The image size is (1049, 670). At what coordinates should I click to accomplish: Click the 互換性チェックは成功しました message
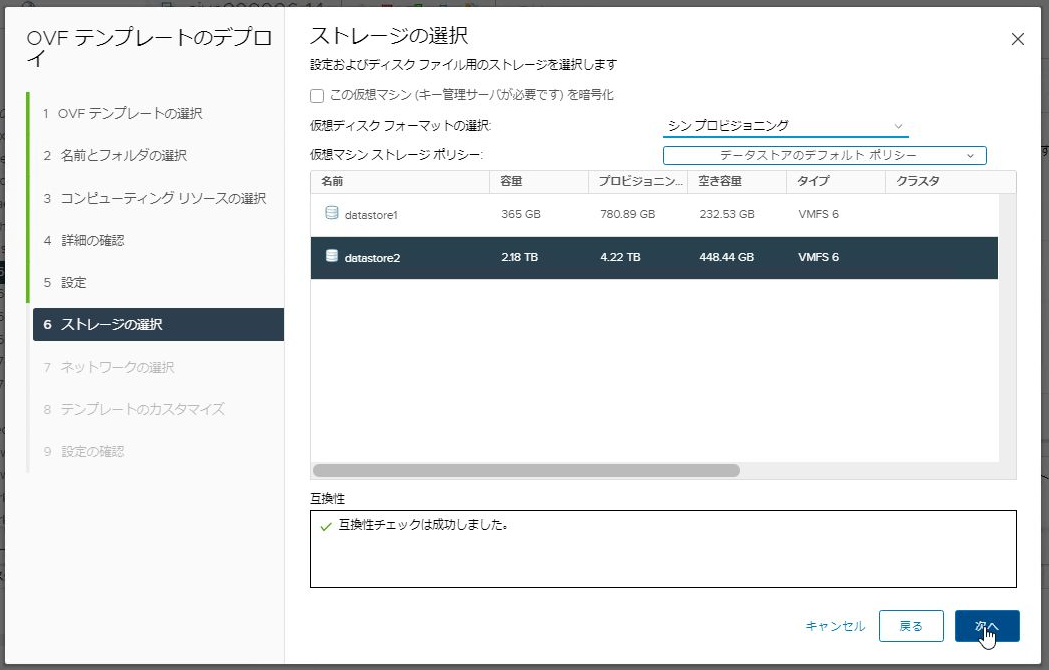[x=423, y=525]
